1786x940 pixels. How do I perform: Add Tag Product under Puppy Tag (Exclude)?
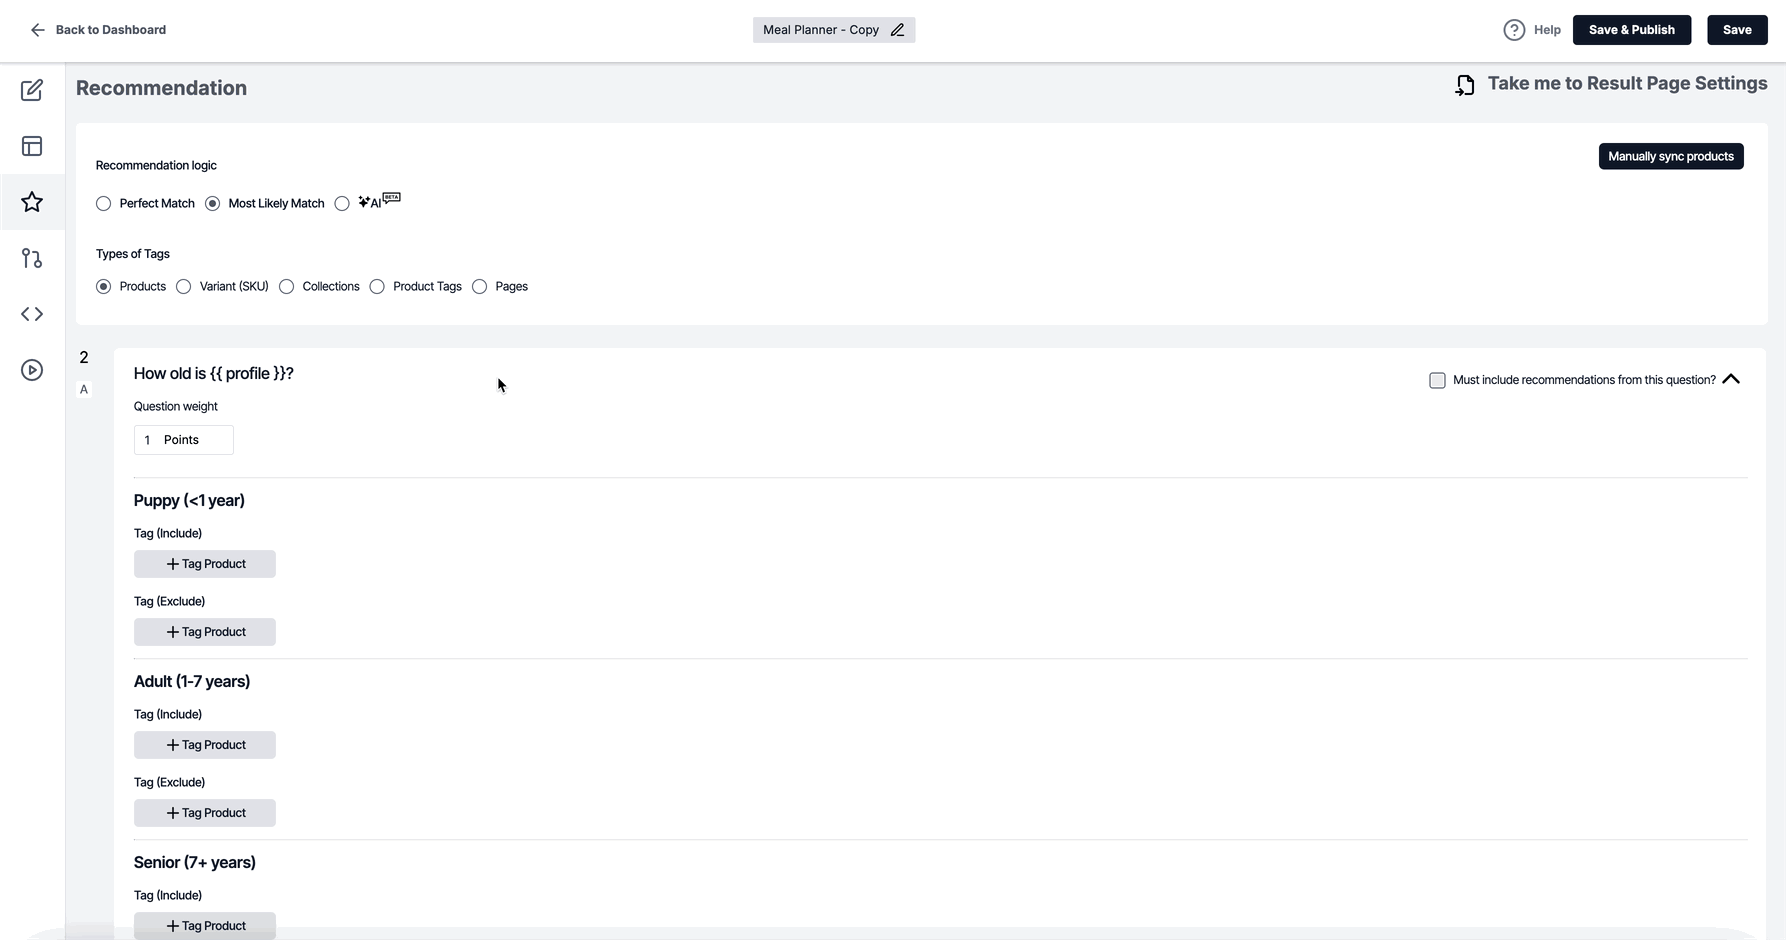coord(205,632)
